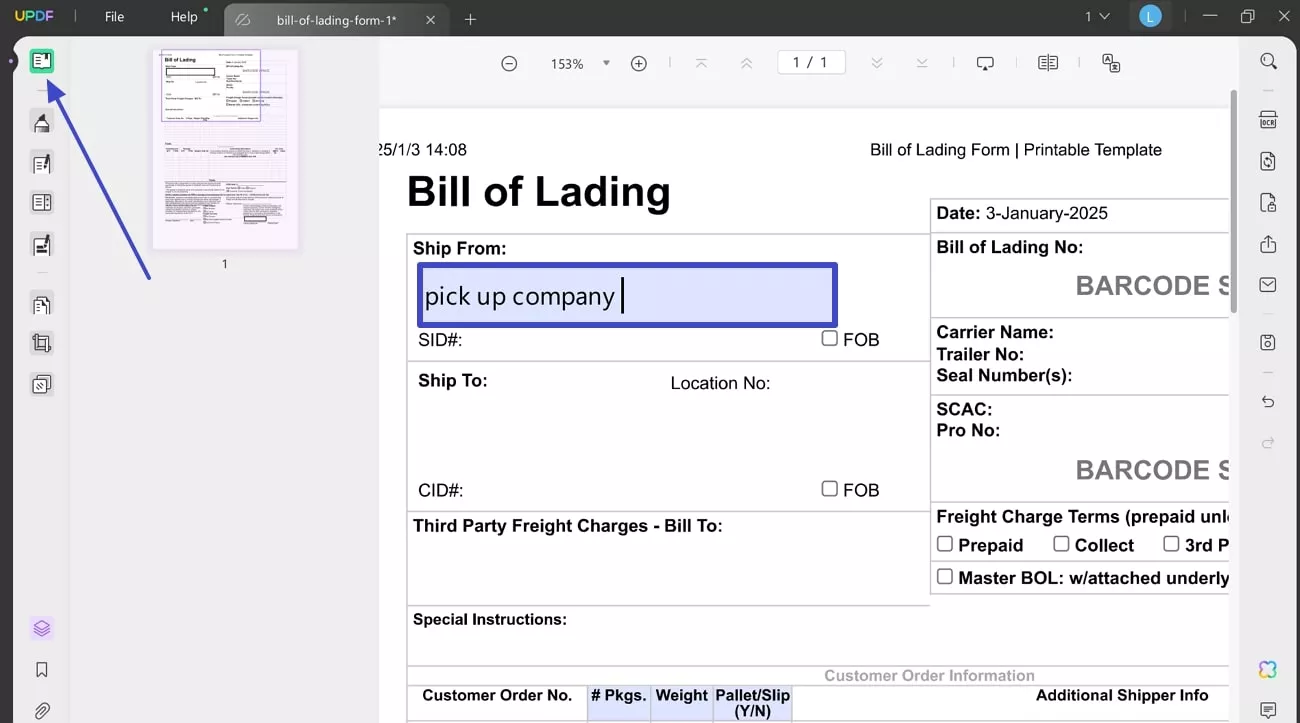
Task: Open the File menu
Action: [x=113, y=16]
